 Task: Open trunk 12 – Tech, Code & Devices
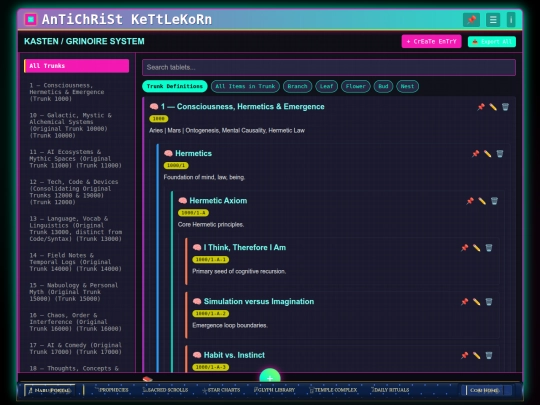pyautogui.click(x=75, y=192)
